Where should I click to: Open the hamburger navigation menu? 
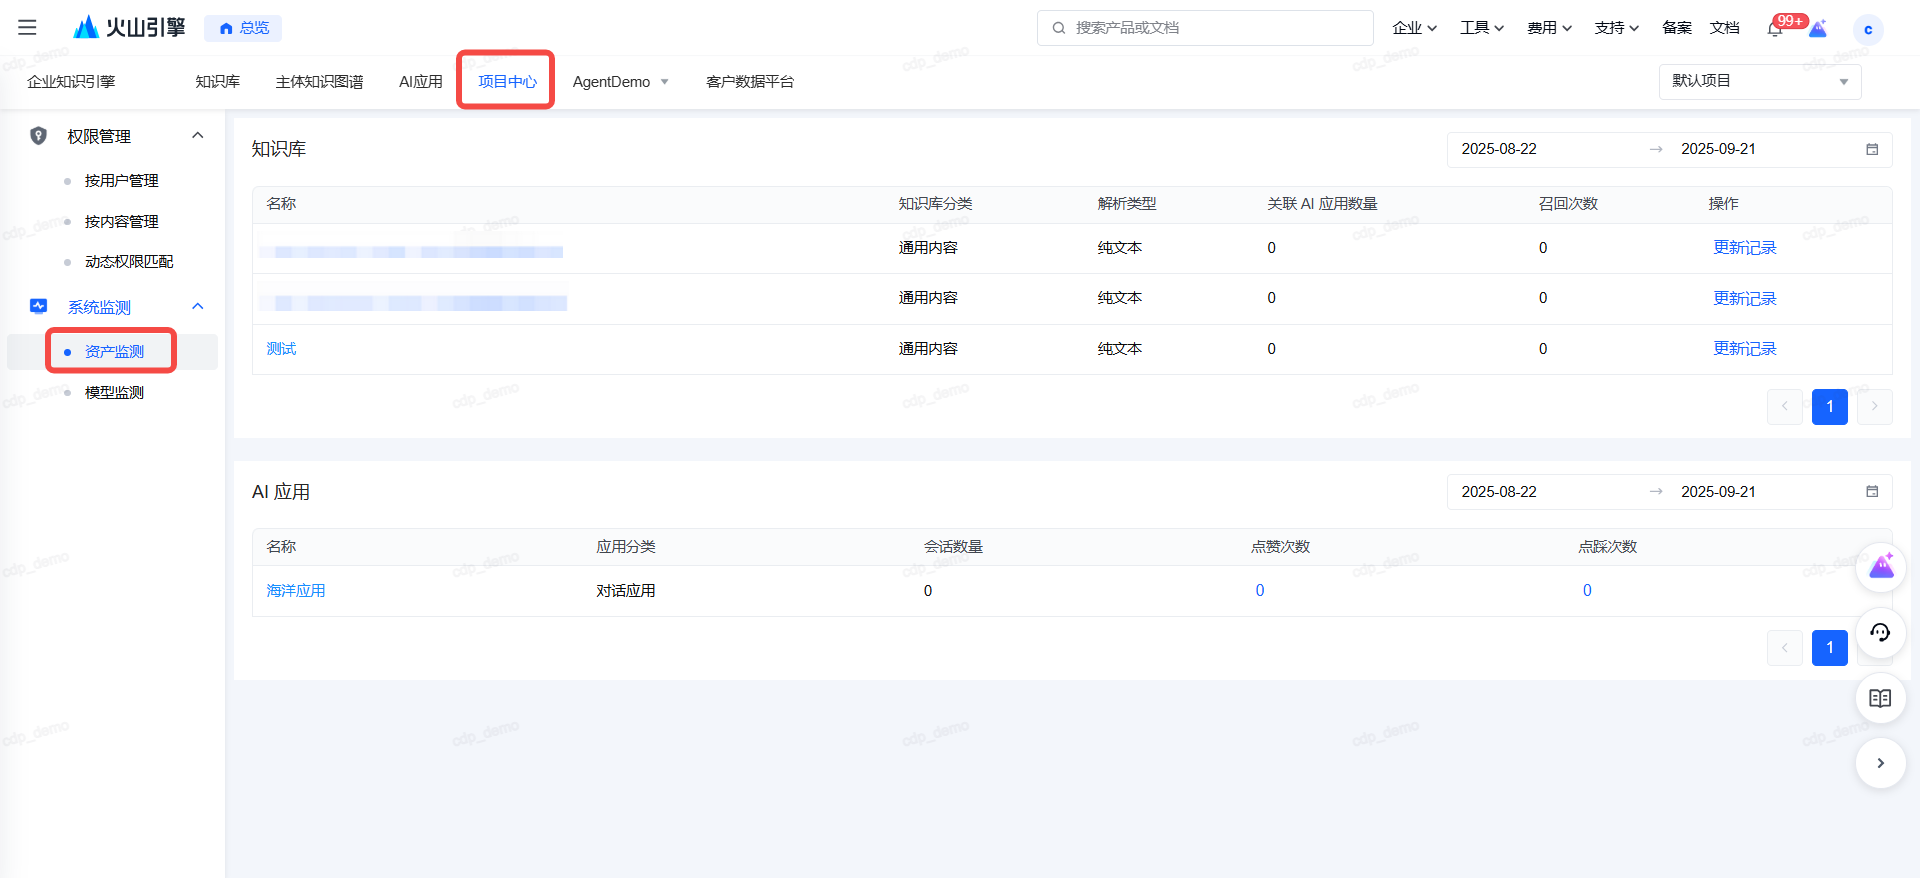point(27,28)
